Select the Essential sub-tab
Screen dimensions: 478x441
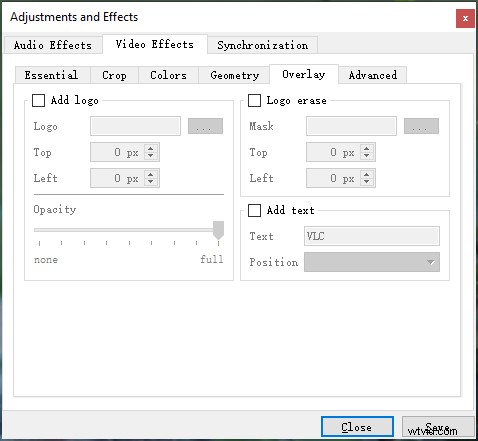point(51,75)
